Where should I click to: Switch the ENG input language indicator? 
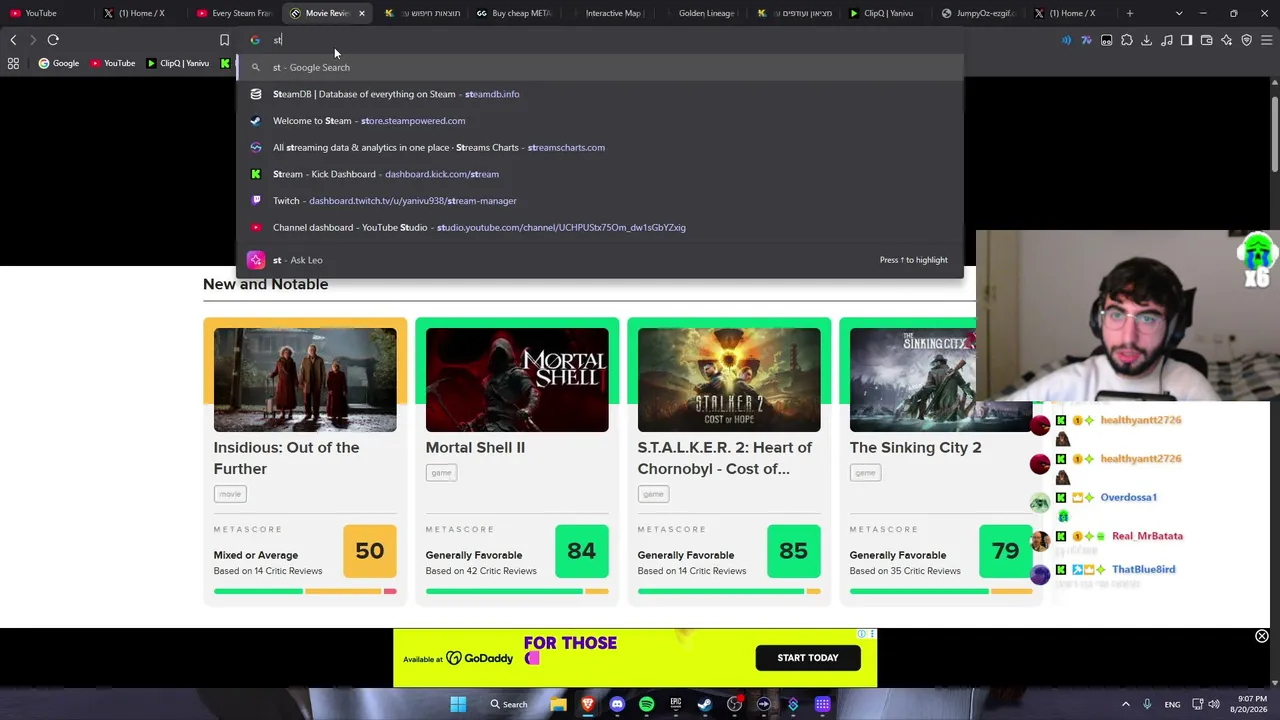[1172, 704]
